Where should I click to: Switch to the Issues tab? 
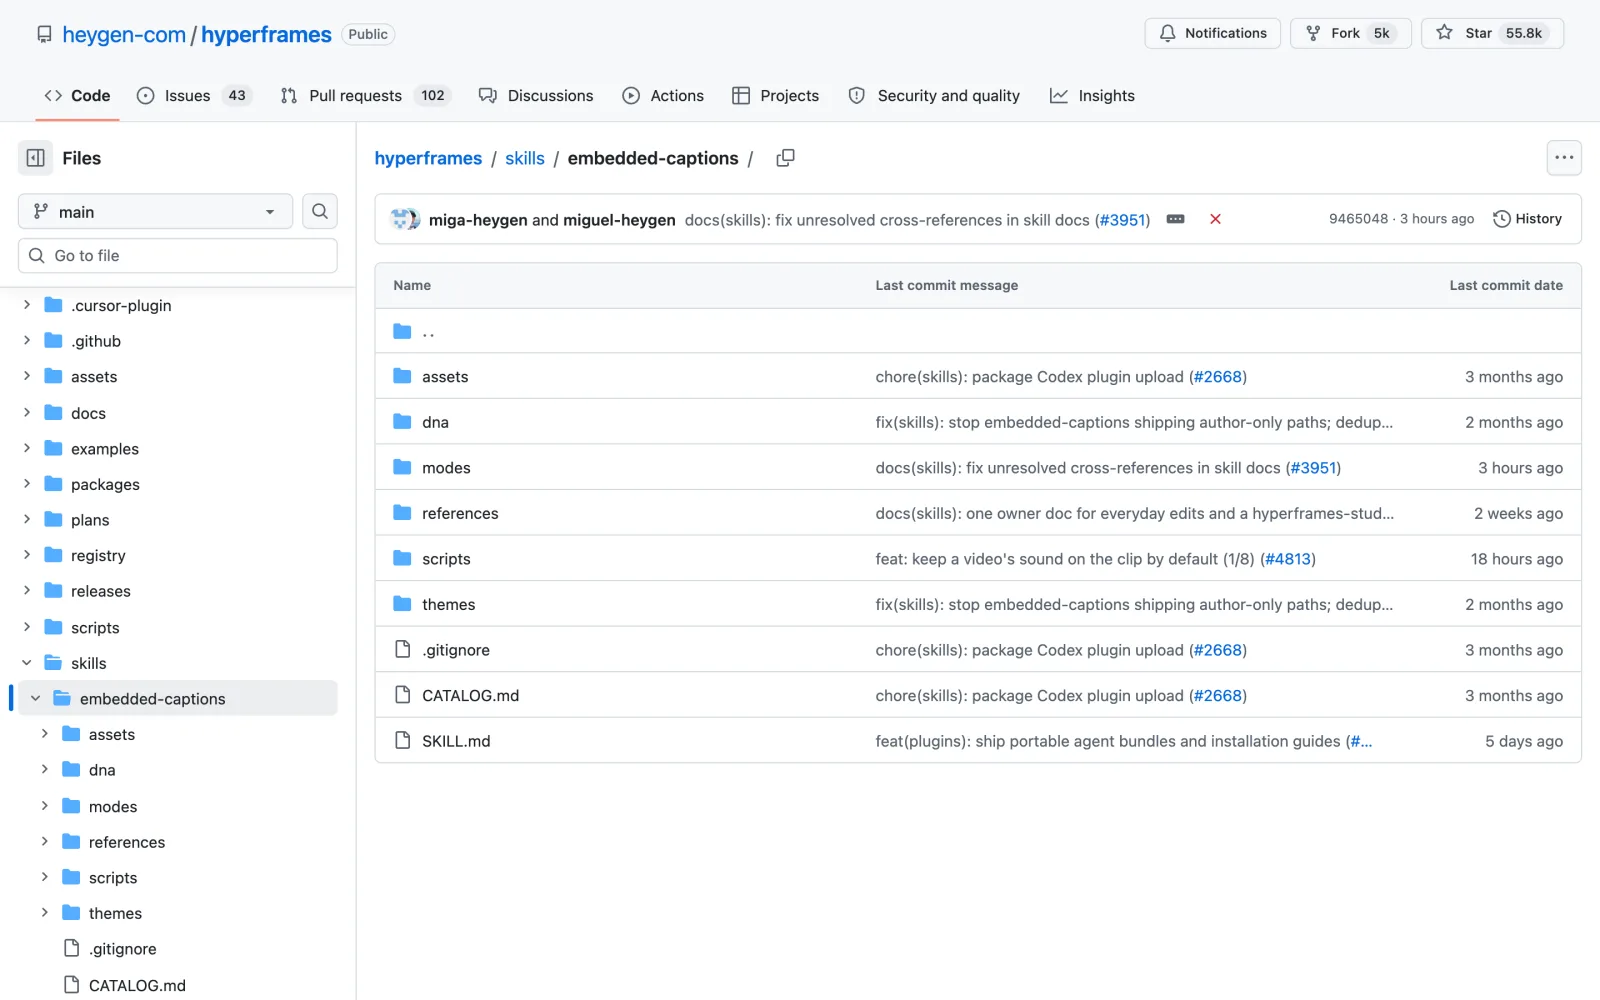click(193, 96)
